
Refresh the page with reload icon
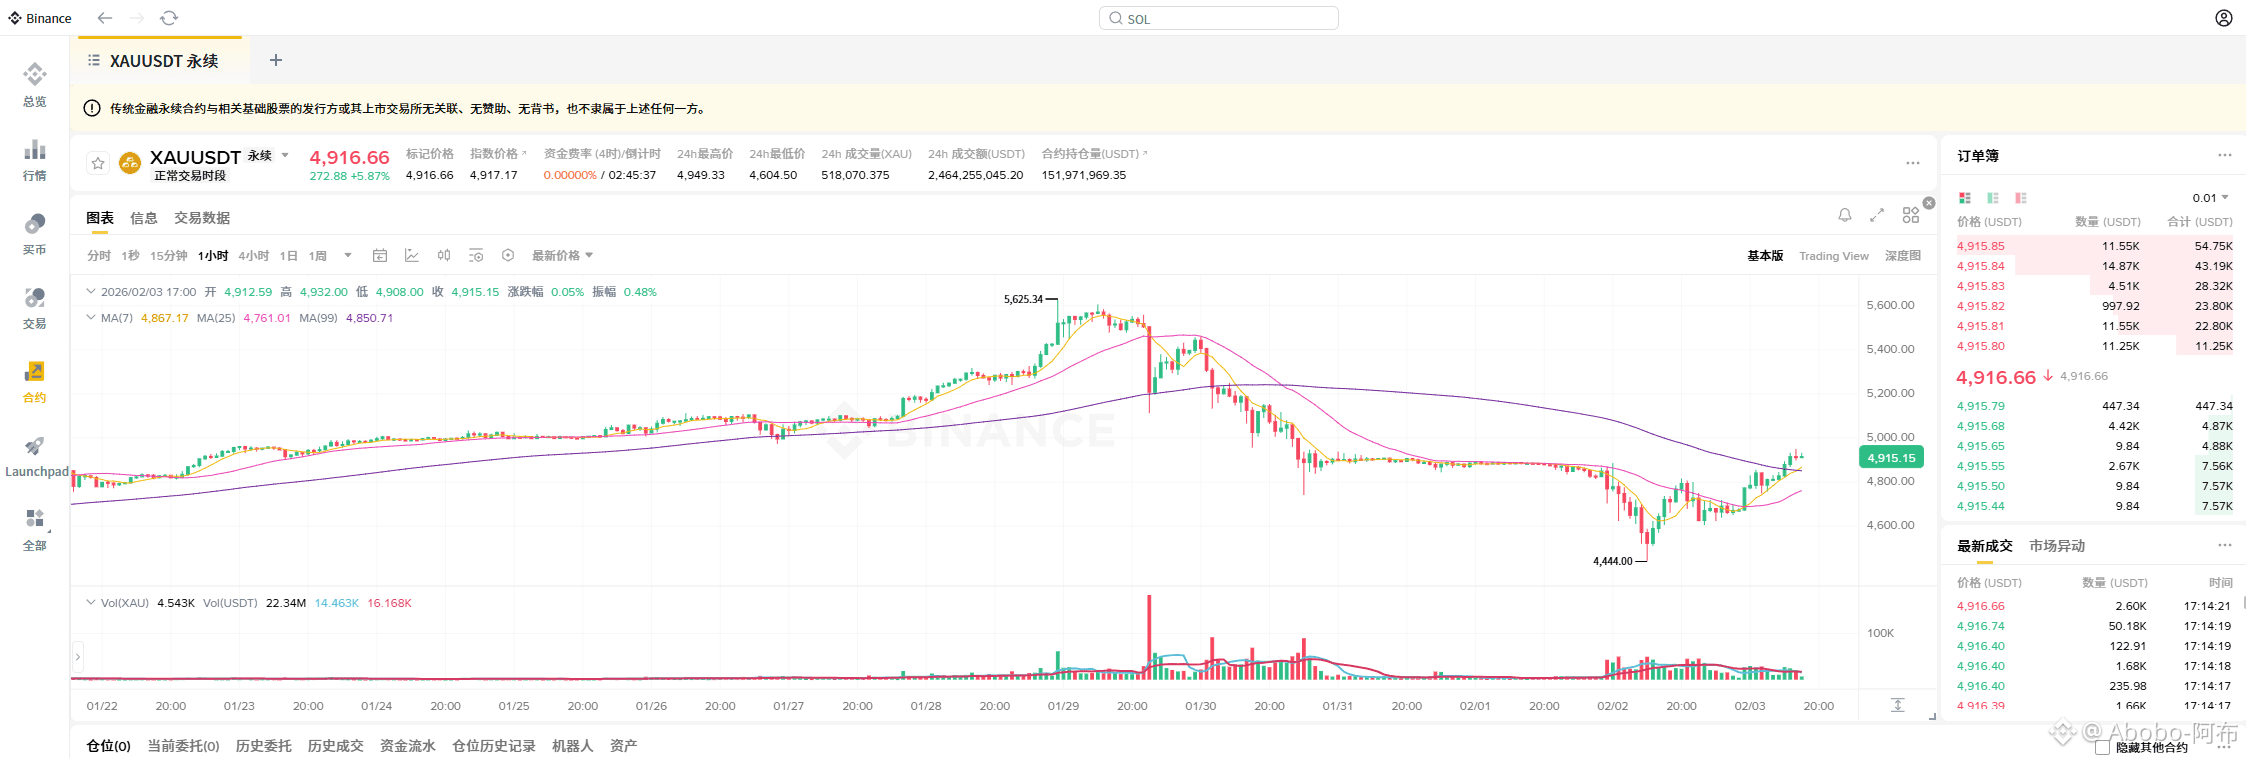(169, 18)
